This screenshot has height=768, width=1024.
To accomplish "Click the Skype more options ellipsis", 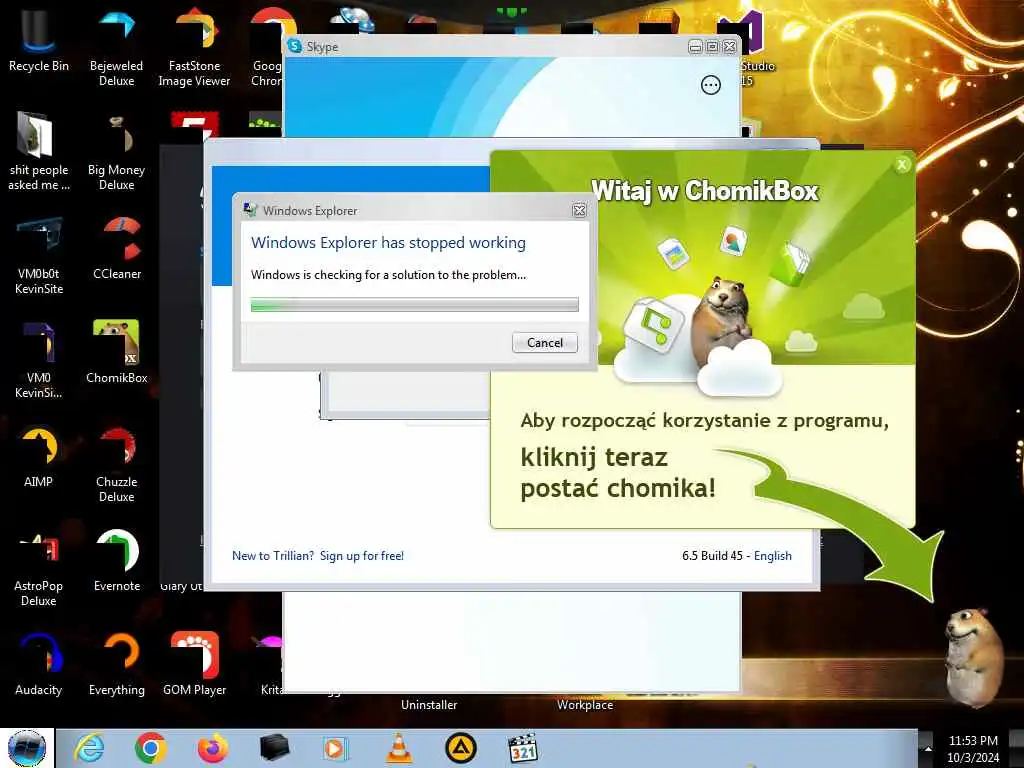I will tap(711, 85).
